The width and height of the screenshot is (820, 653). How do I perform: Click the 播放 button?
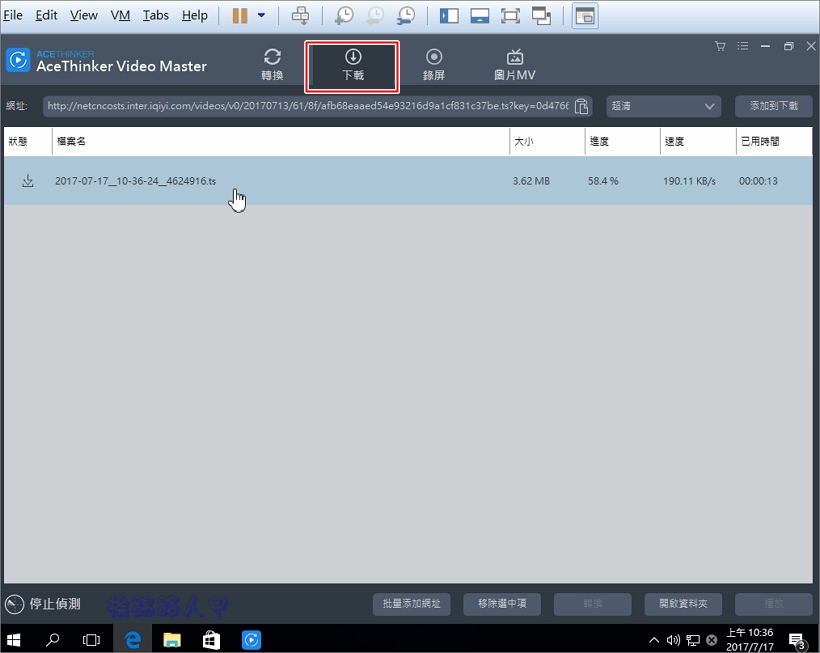point(773,604)
